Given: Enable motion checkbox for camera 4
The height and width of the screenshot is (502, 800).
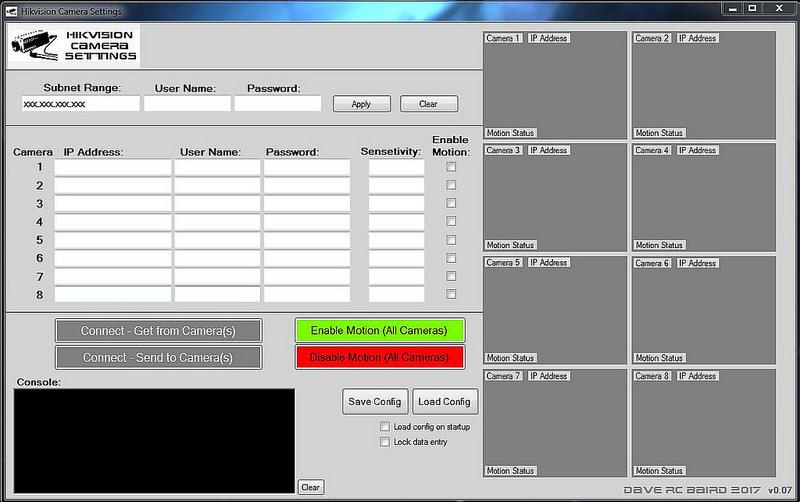Looking at the screenshot, I should pyautogui.click(x=451, y=221).
